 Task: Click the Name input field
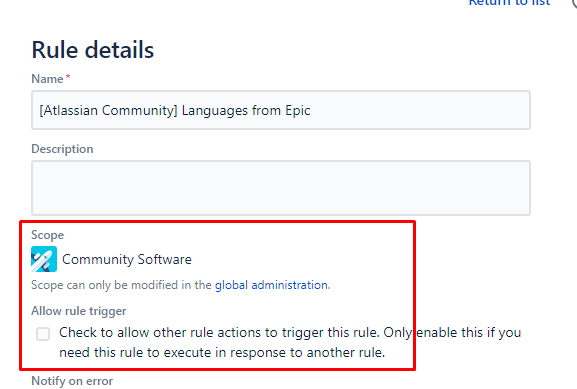(x=281, y=110)
